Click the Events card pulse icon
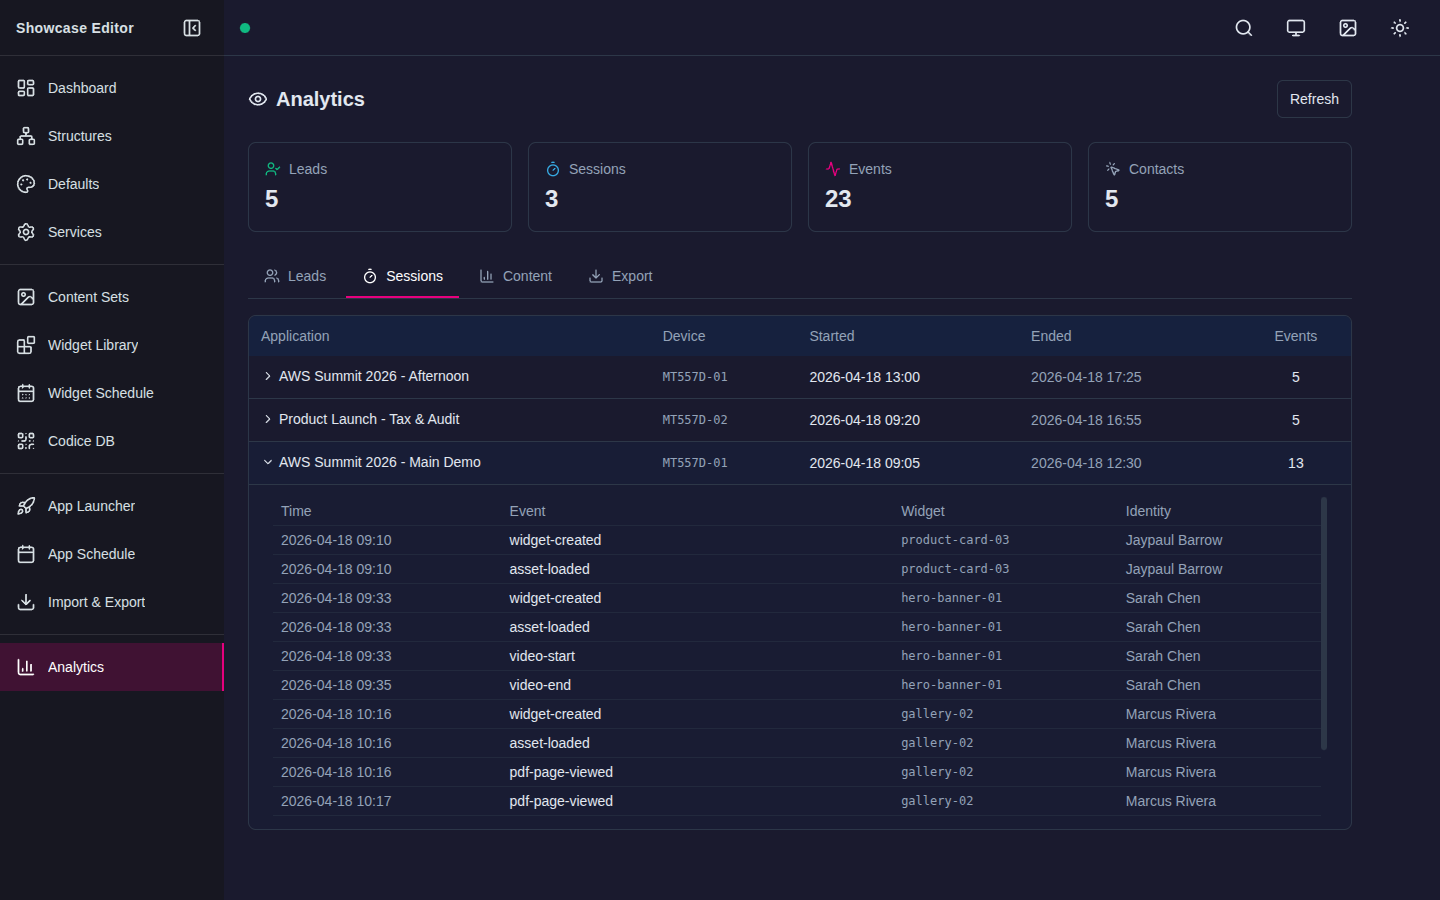 point(832,169)
